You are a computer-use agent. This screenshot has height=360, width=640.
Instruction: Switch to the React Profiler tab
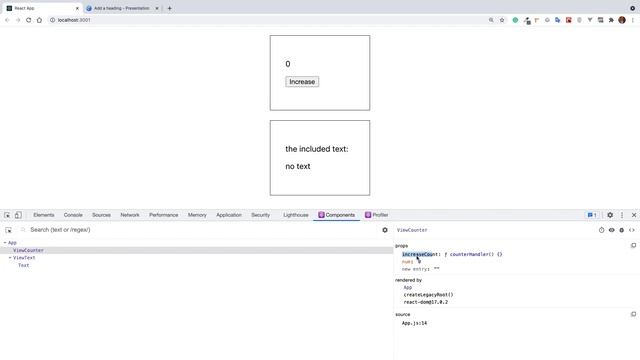pyautogui.click(x=376, y=215)
